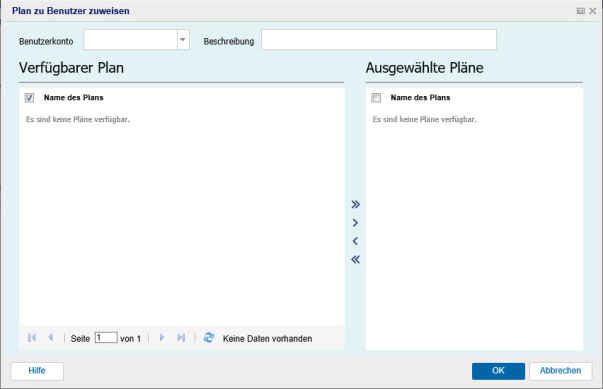This screenshot has height=389, width=603.
Task: Click the Beschreibung label
Action: (229, 41)
